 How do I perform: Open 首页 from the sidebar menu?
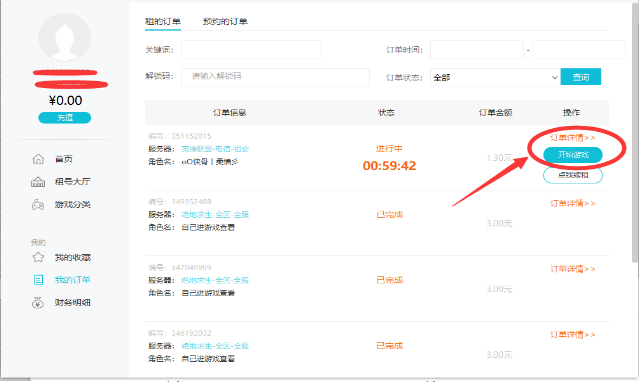[64, 159]
